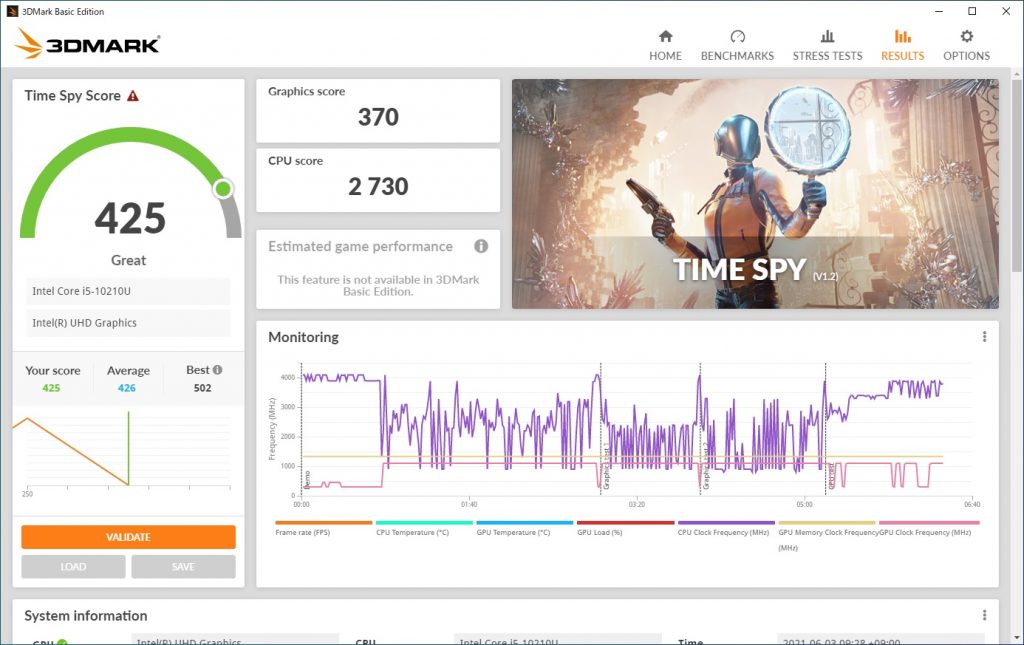The width and height of the screenshot is (1024, 645).
Task: Open the Options tab
Action: (x=967, y=46)
